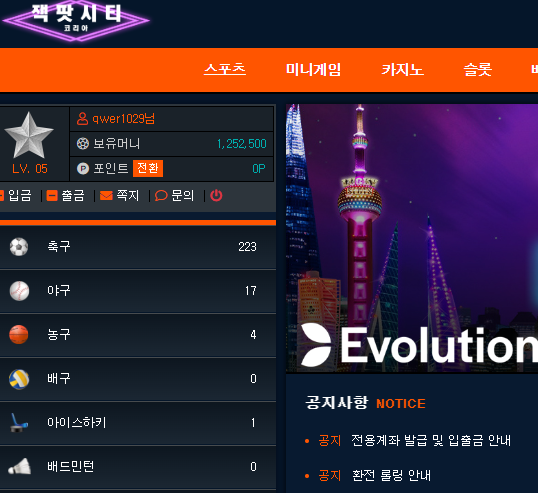
Task: Click the orange 전환 points button
Action: point(148,168)
